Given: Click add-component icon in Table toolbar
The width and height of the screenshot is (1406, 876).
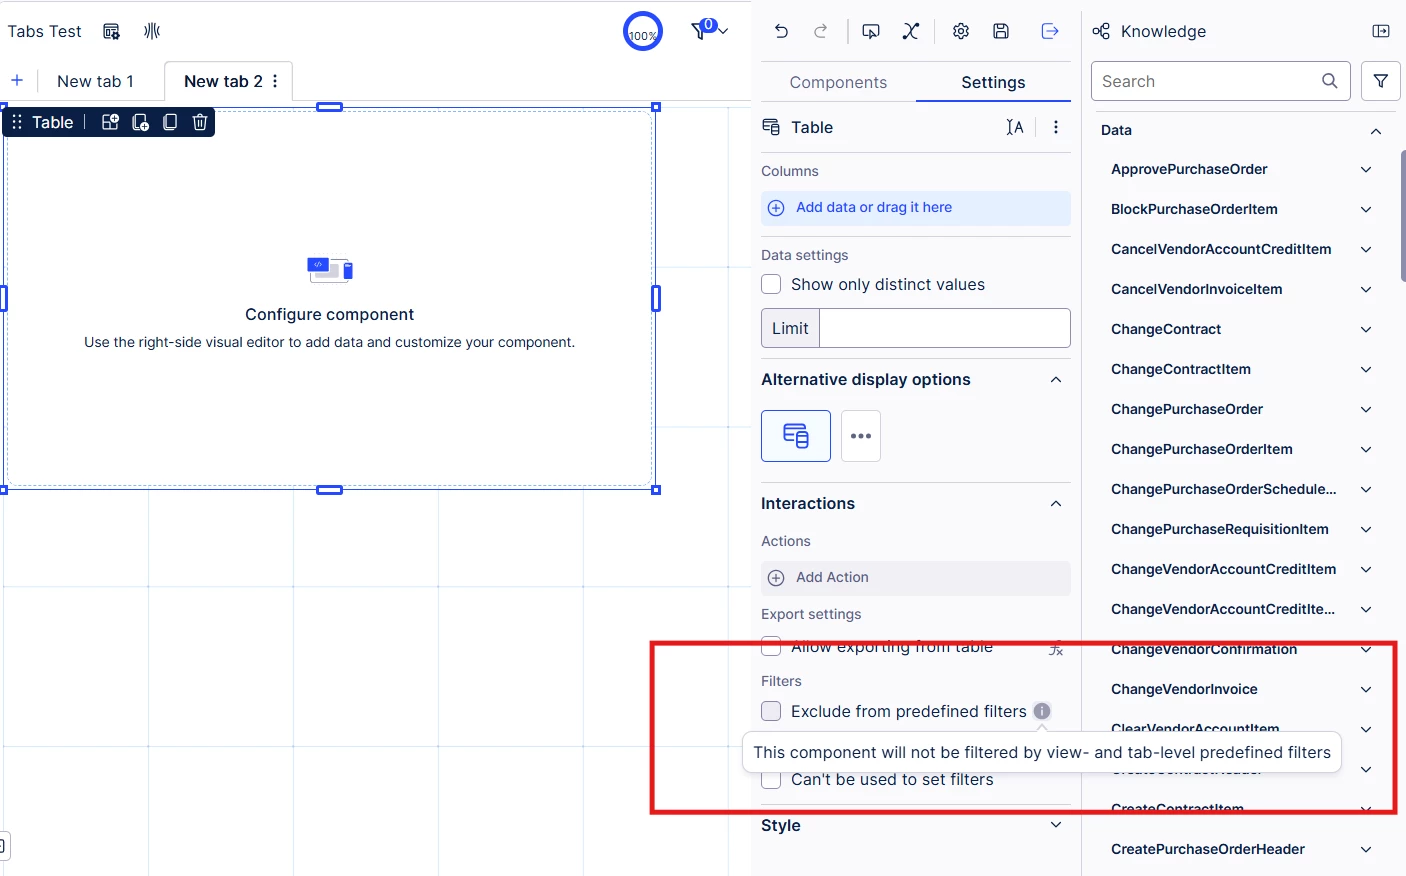Looking at the screenshot, I should [x=110, y=122].
